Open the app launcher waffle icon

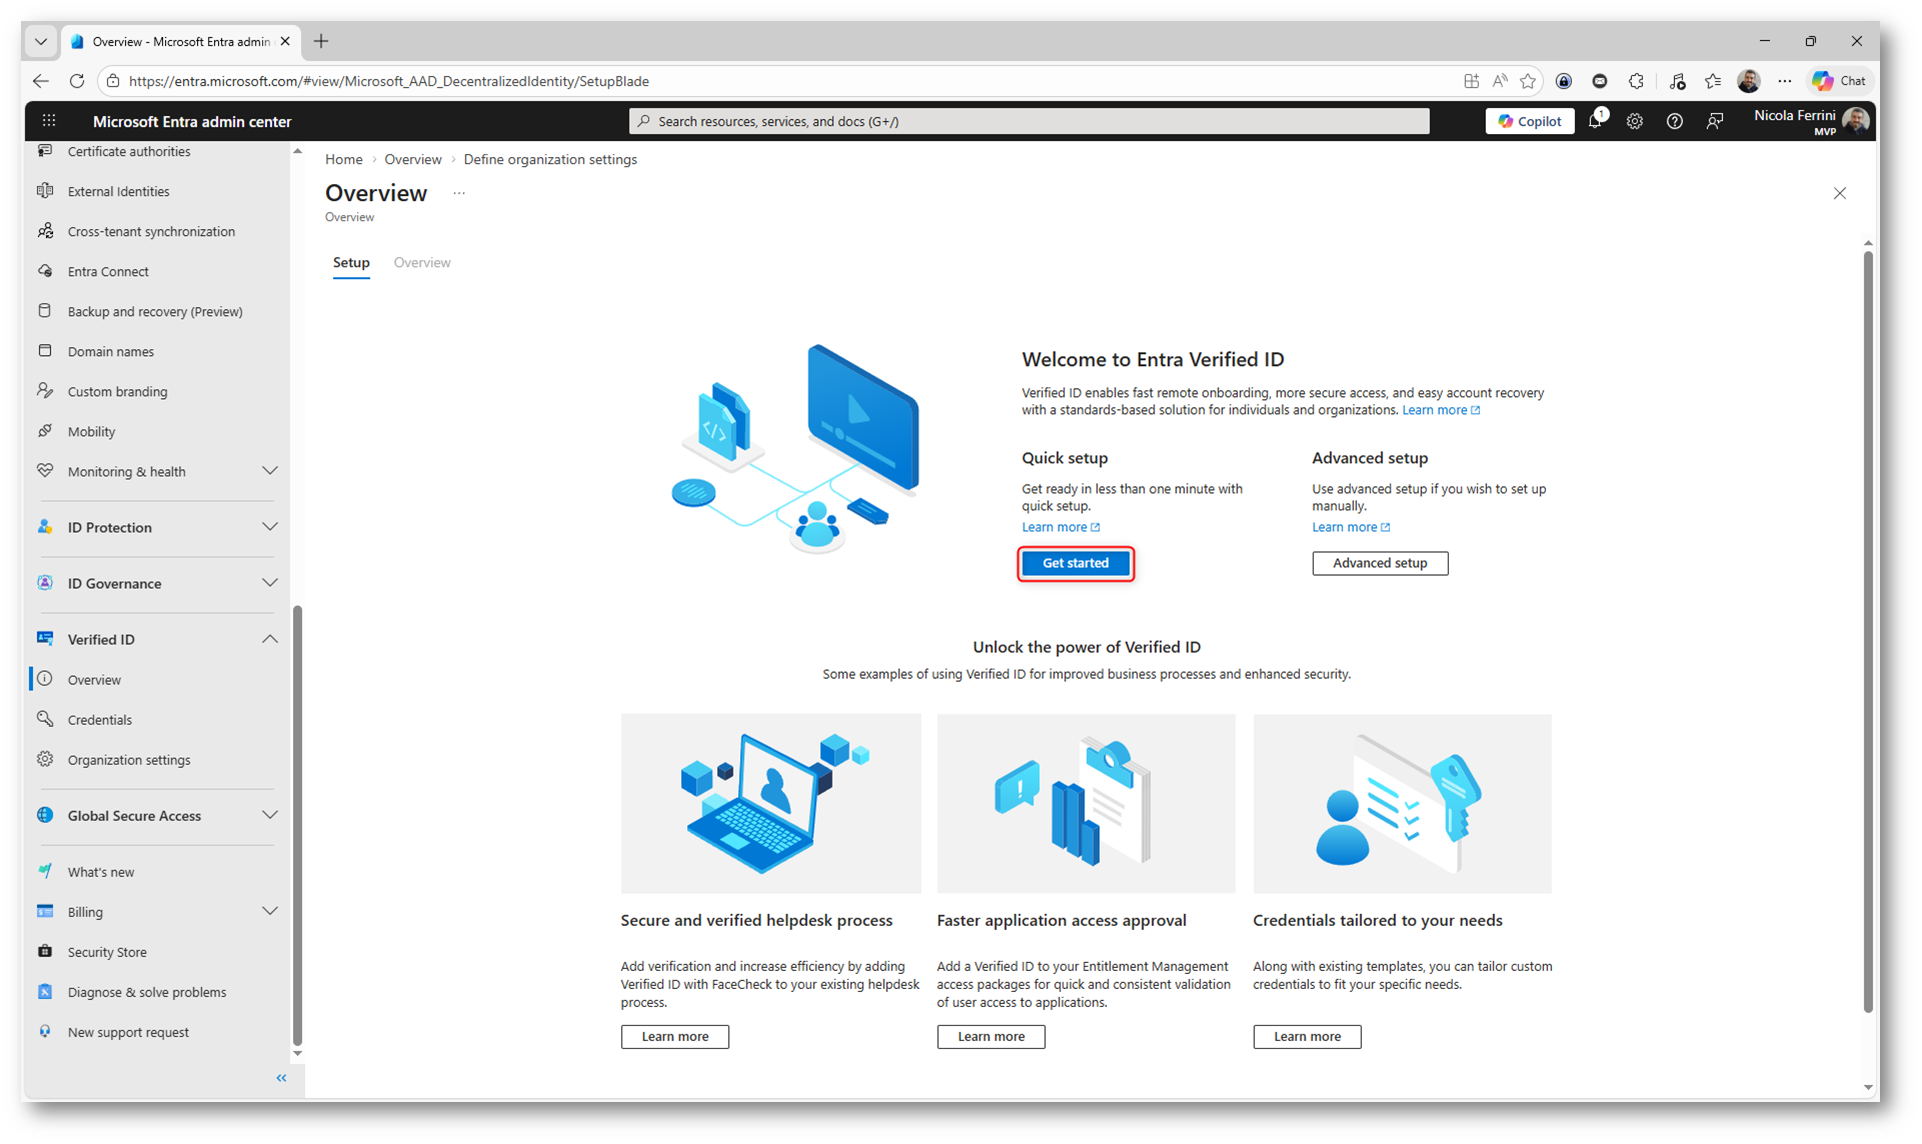coord(49,122)
